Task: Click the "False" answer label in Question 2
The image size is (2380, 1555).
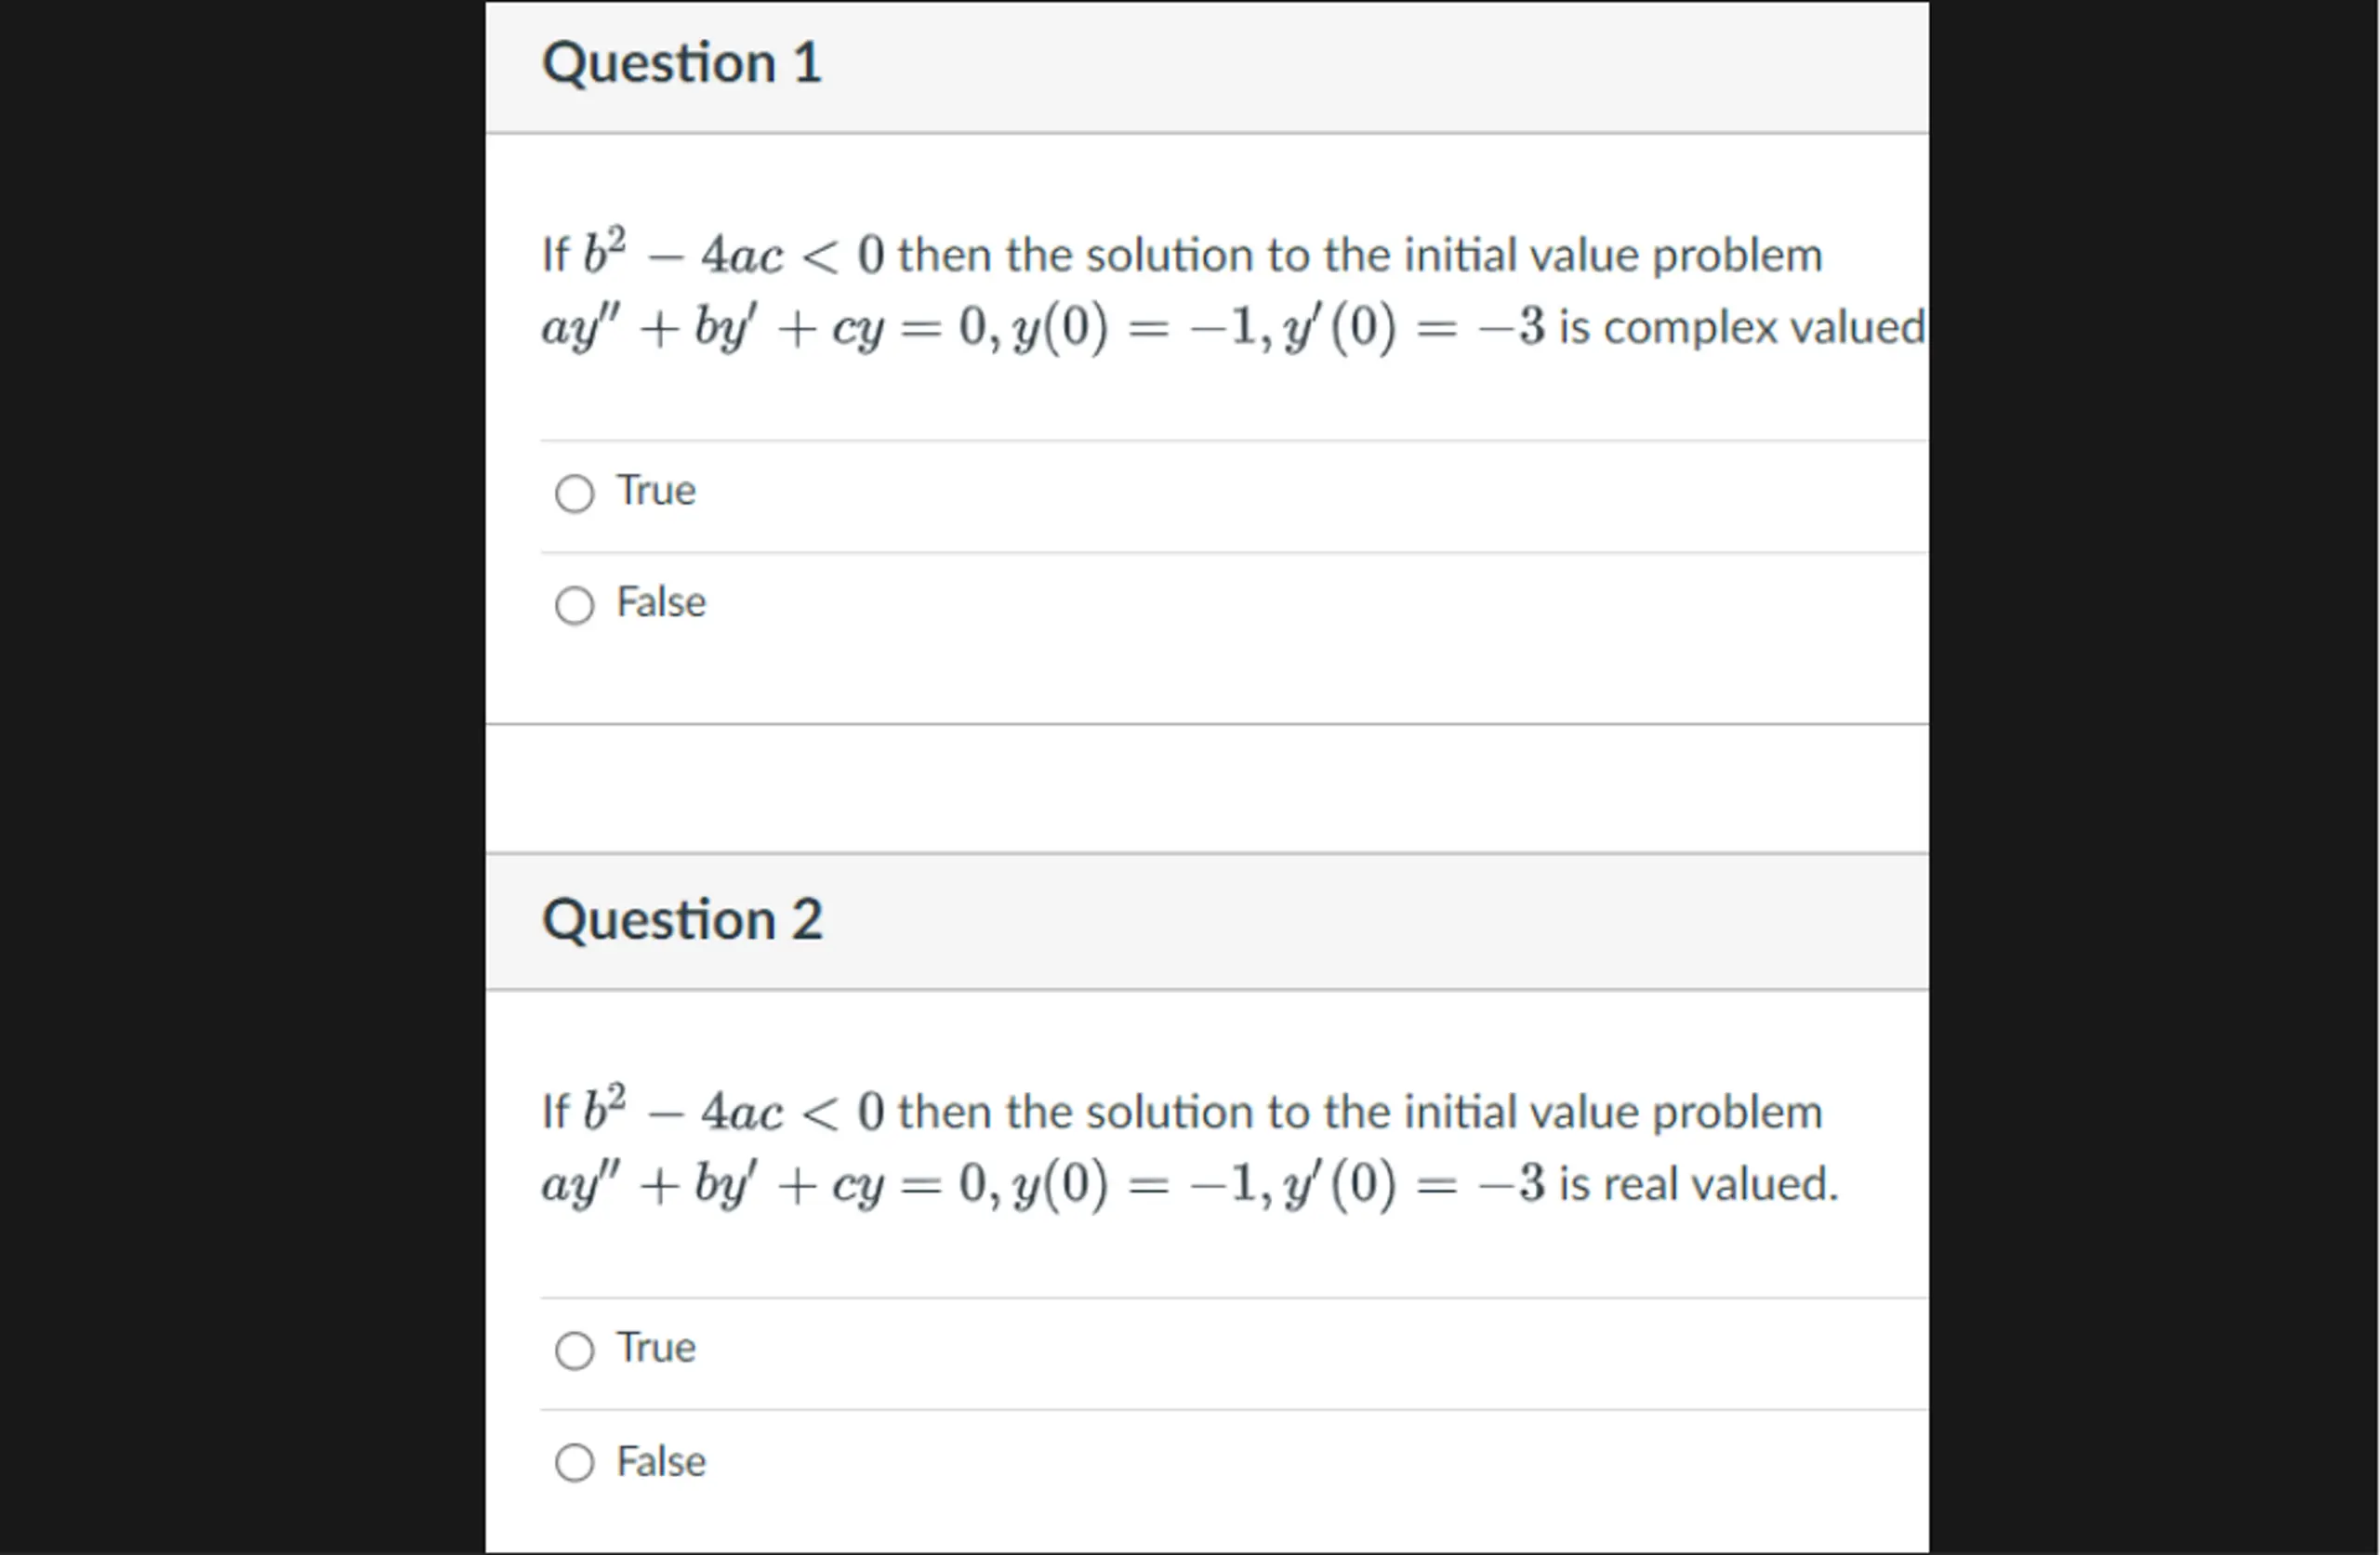Action: (661, 1462)
